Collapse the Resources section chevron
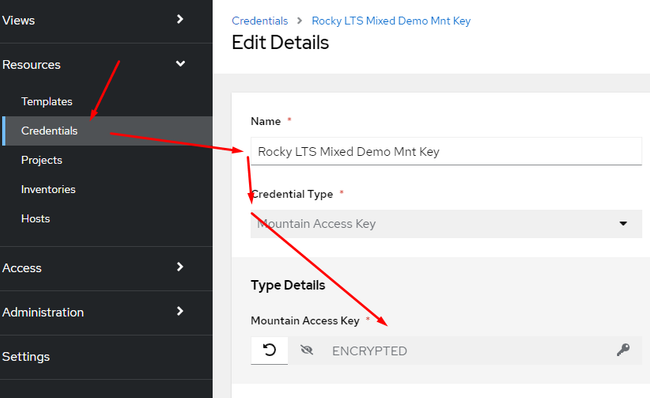 (180, 64)
